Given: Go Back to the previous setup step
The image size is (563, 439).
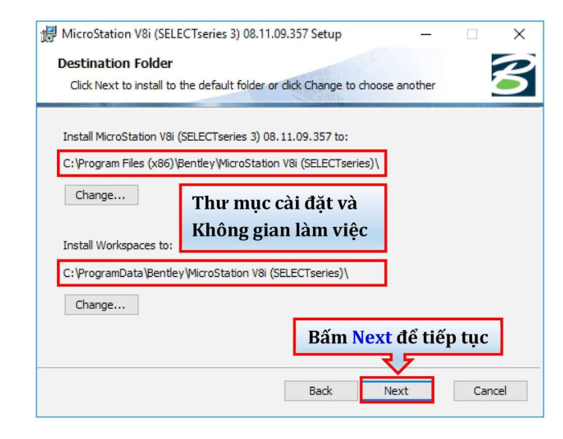Looking at the screenshot, I should 321,391.
